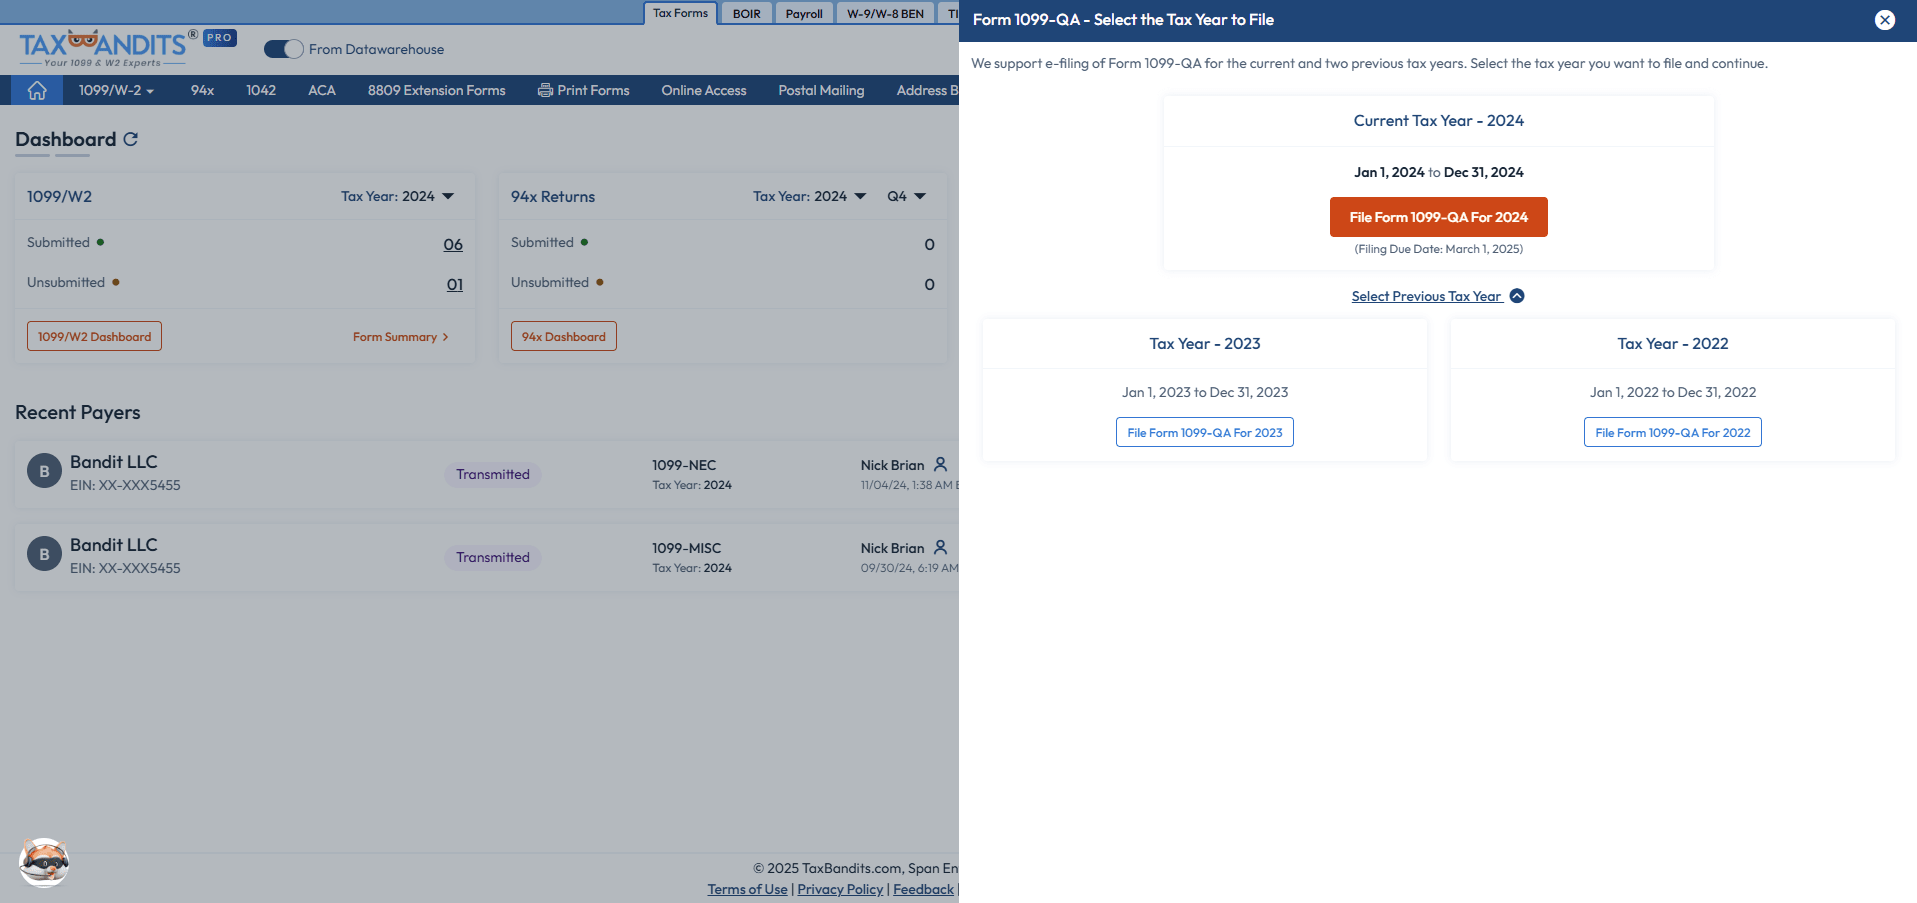Click user icon beside Nick Brian for 1099-MISC

940,547
